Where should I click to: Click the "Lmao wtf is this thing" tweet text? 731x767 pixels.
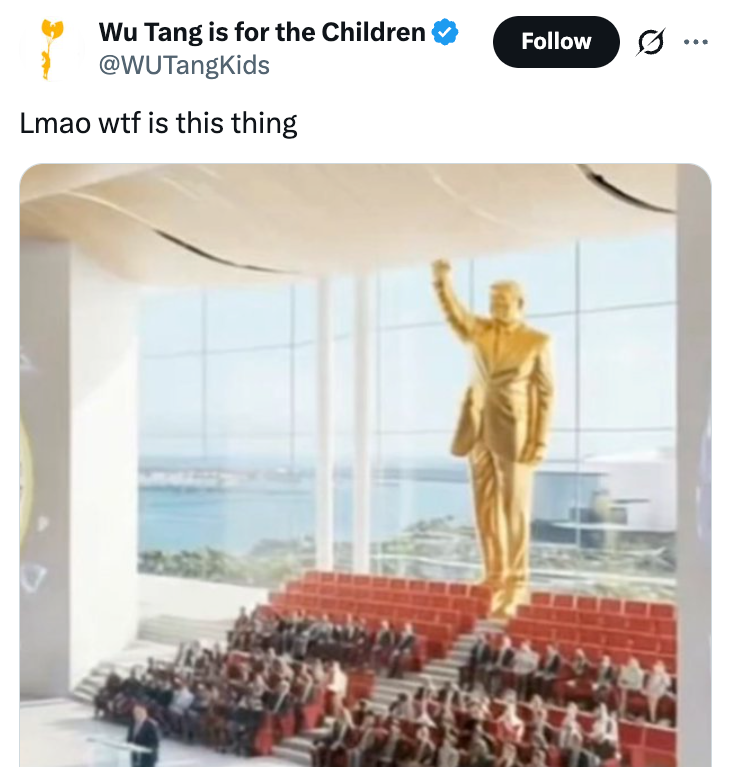pos(159,124)
